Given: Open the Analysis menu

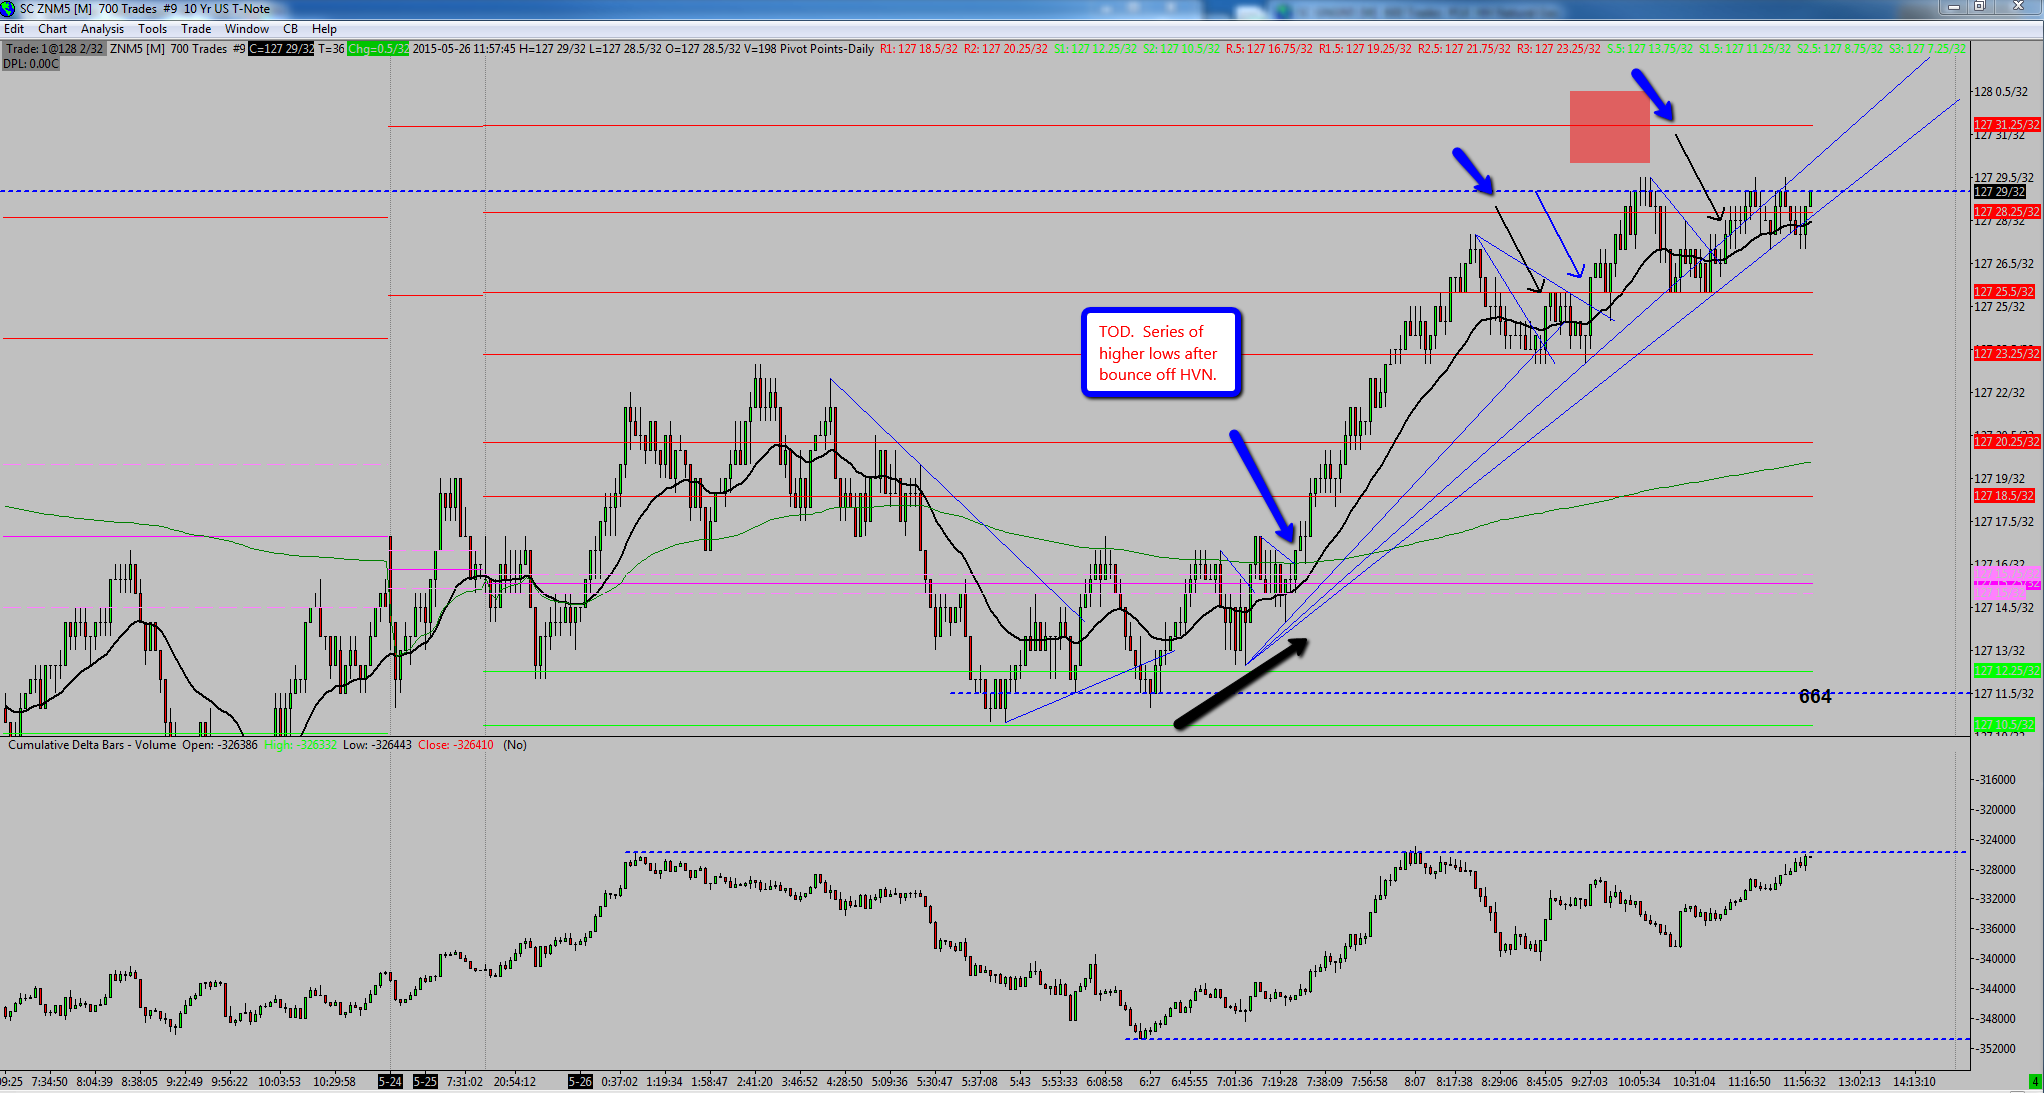Looking at the screenshot, I should (x=102, y=29).
